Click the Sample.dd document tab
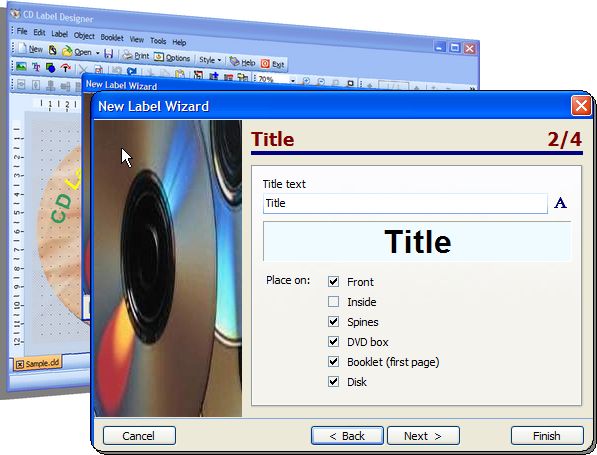 tap(38, 363)
